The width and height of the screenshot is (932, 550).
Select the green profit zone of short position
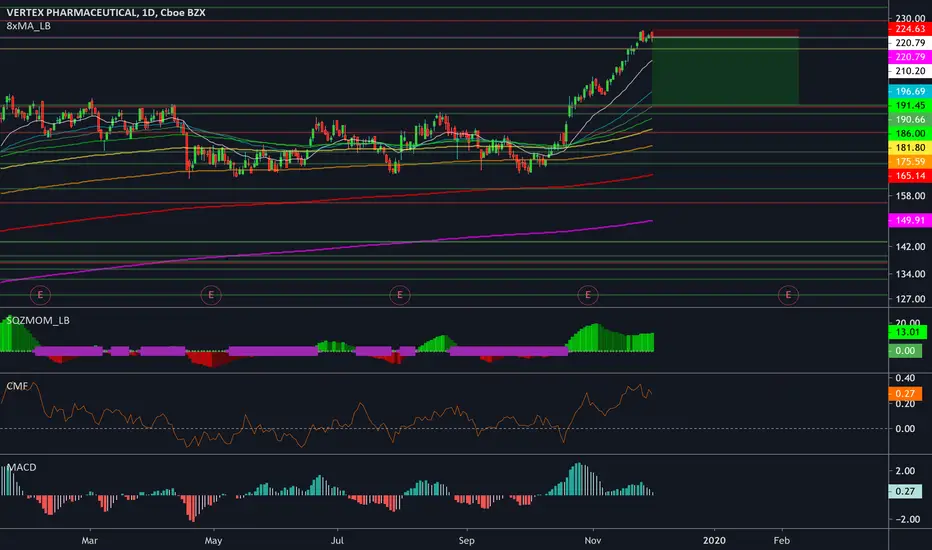coord(725,71)
